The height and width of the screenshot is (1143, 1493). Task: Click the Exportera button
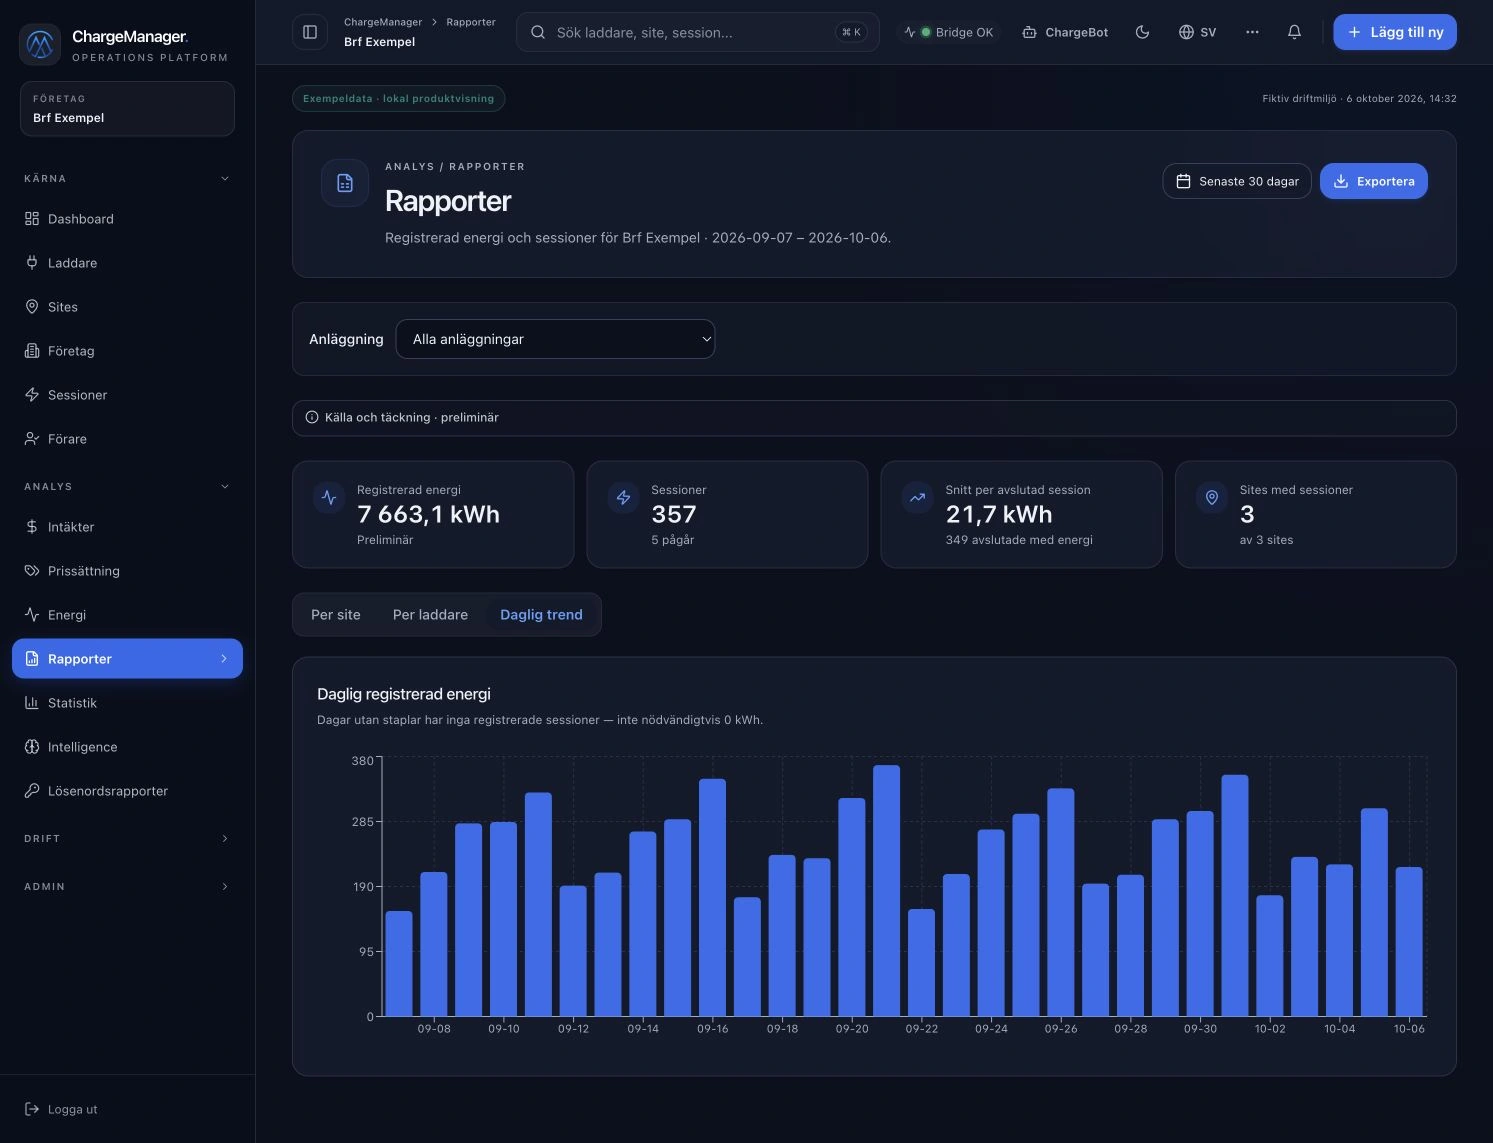click(1374, 181)
